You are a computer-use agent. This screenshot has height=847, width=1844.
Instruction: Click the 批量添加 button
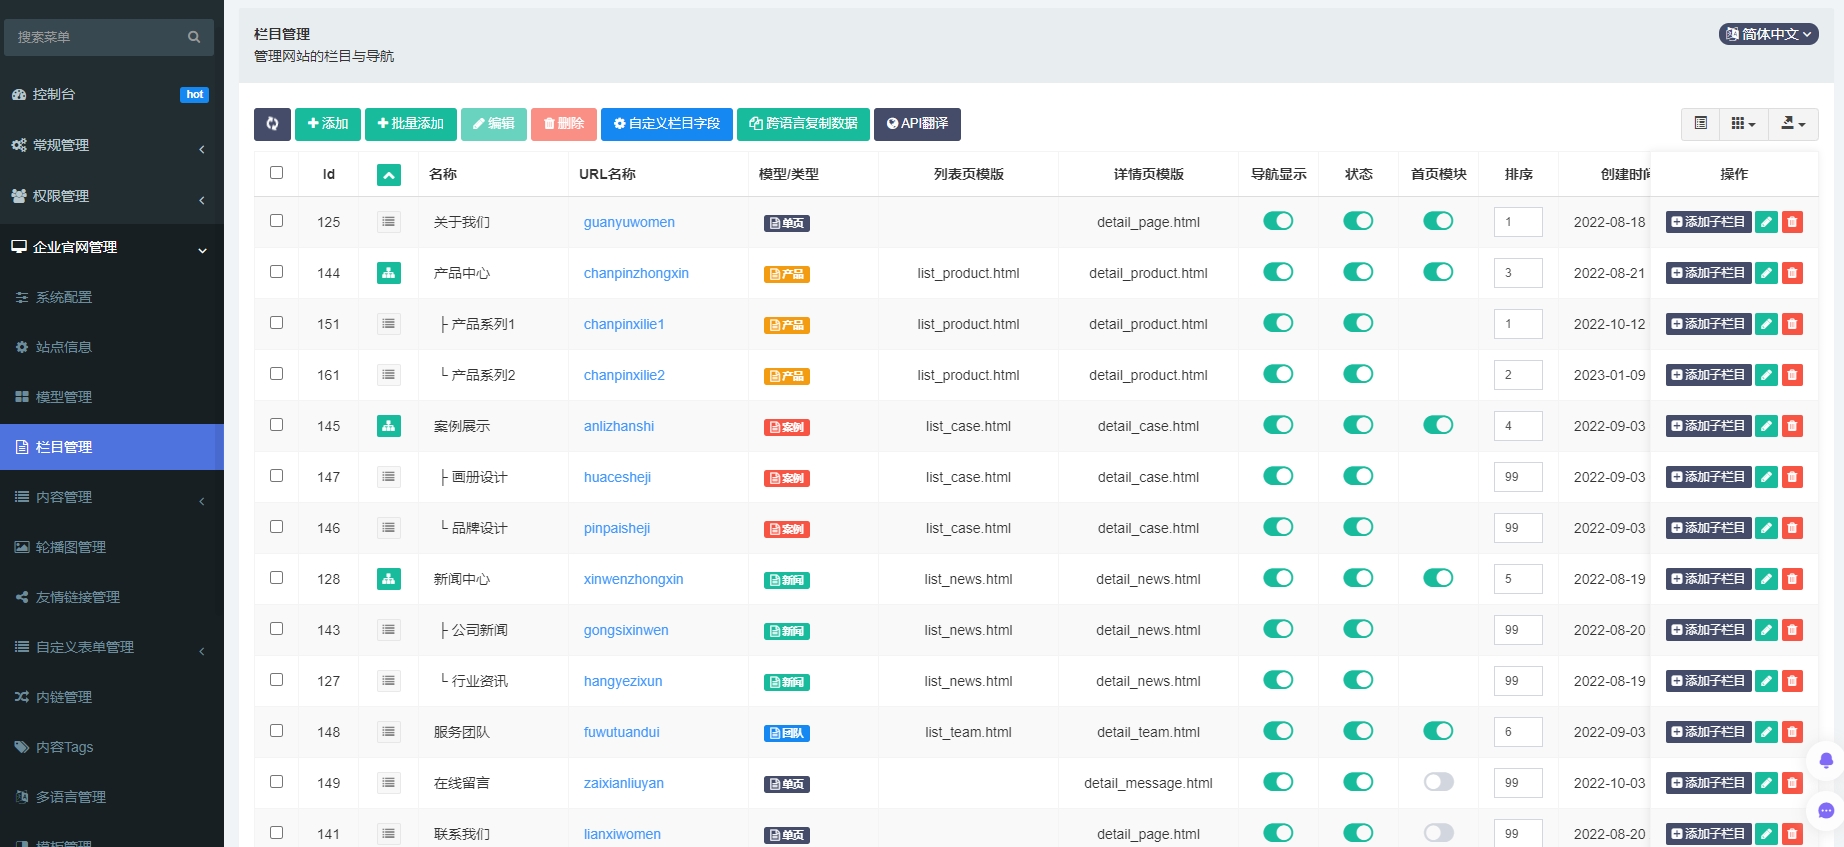(411, 124)
